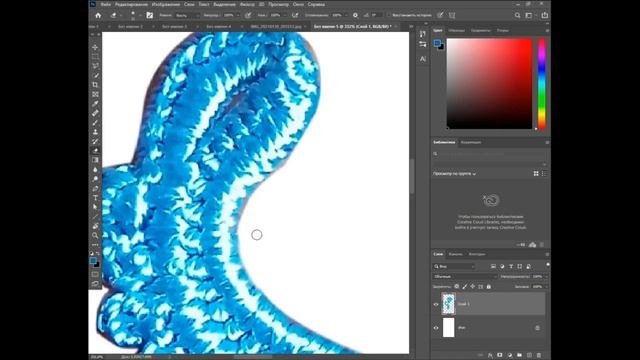
Task: Switch to IMG jpg document tab
Action: click(x=276, y=26)
